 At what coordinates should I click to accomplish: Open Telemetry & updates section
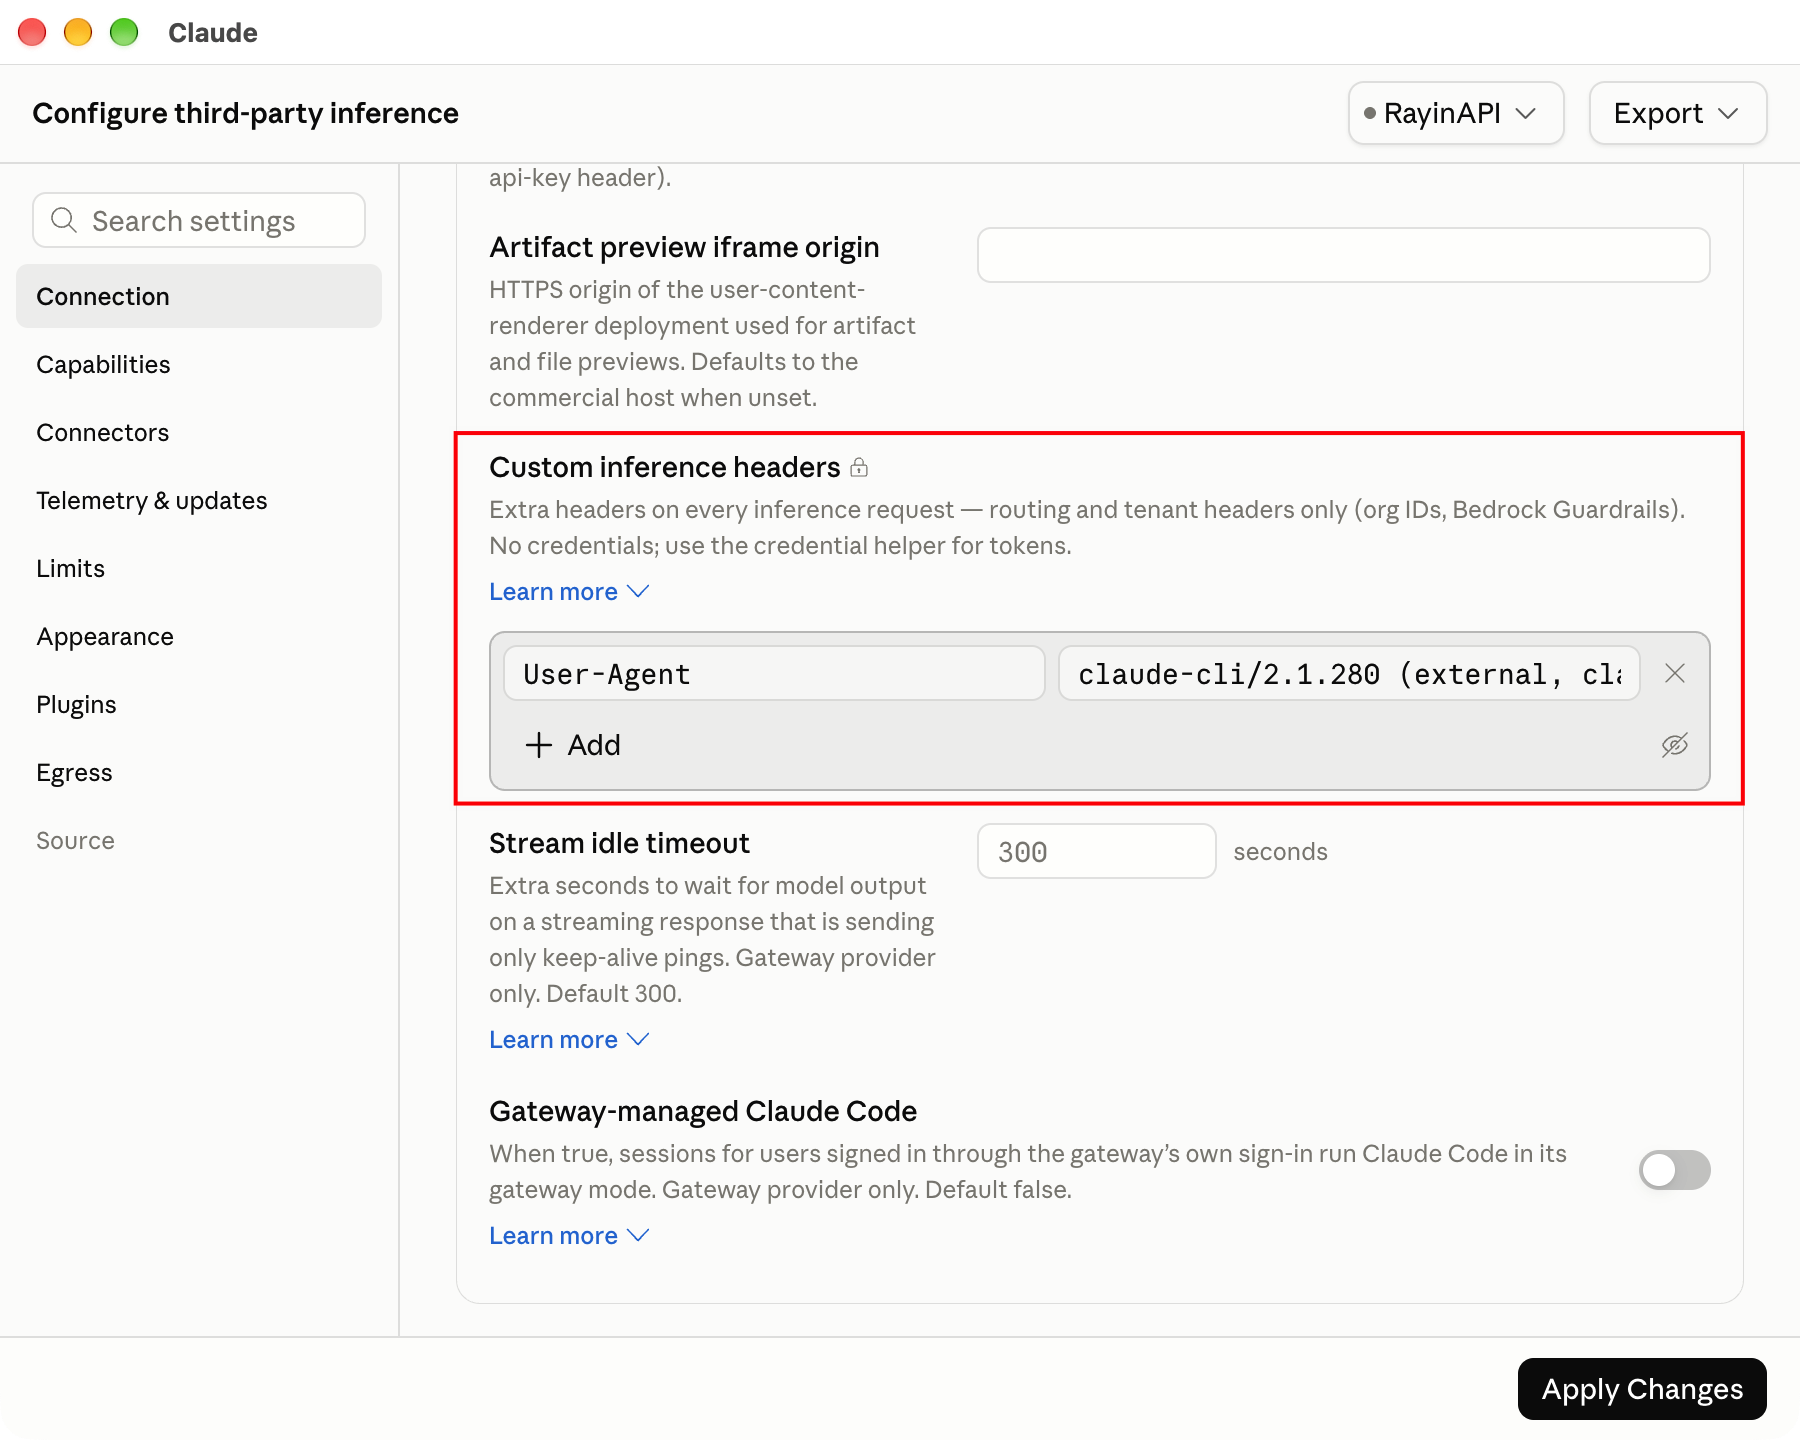coord(199,500)
